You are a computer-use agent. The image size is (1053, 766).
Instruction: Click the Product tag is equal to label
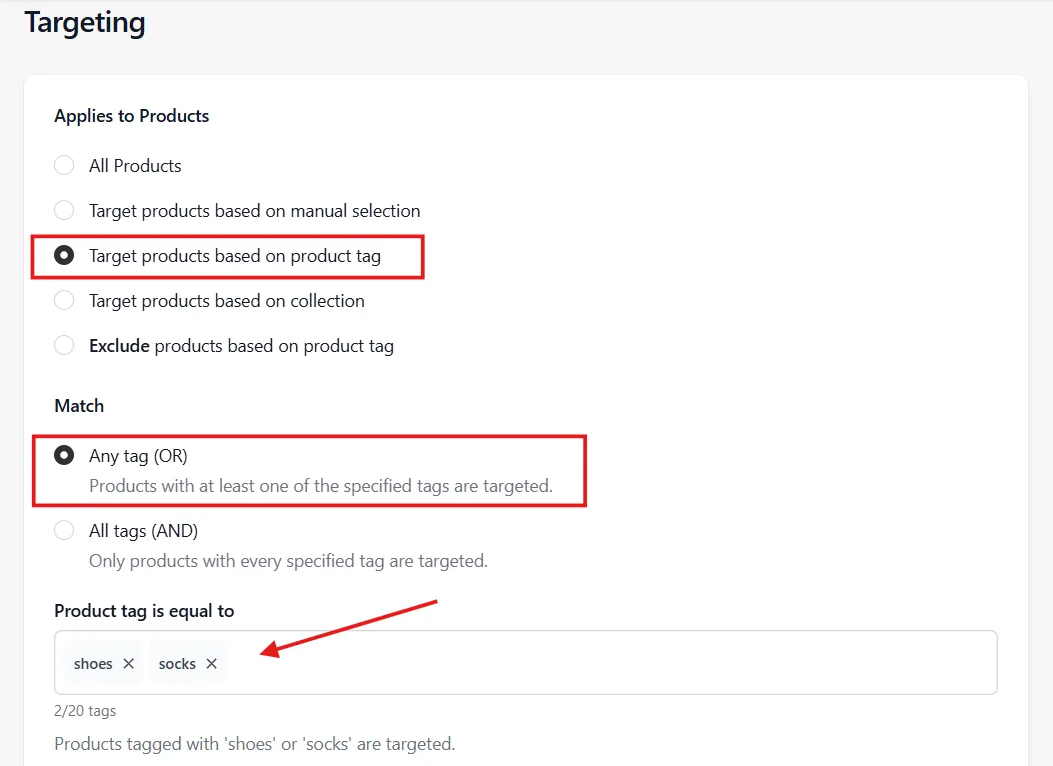coord(144,611)
